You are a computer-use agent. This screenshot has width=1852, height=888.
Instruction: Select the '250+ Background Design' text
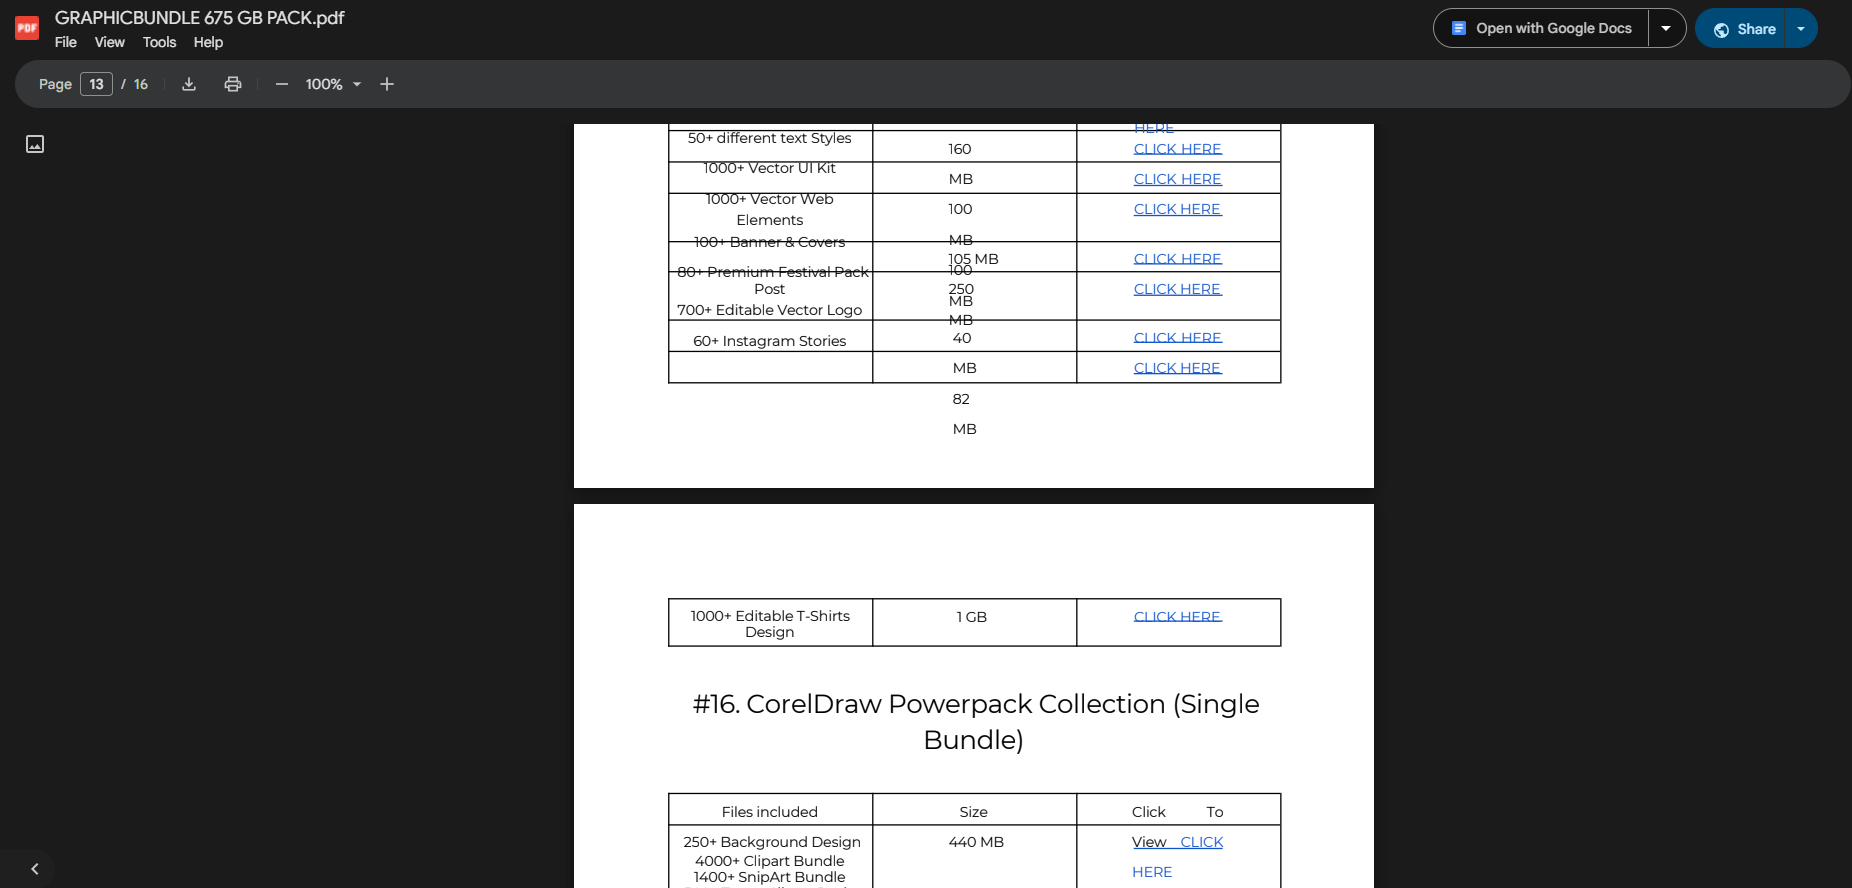point(772,842)
